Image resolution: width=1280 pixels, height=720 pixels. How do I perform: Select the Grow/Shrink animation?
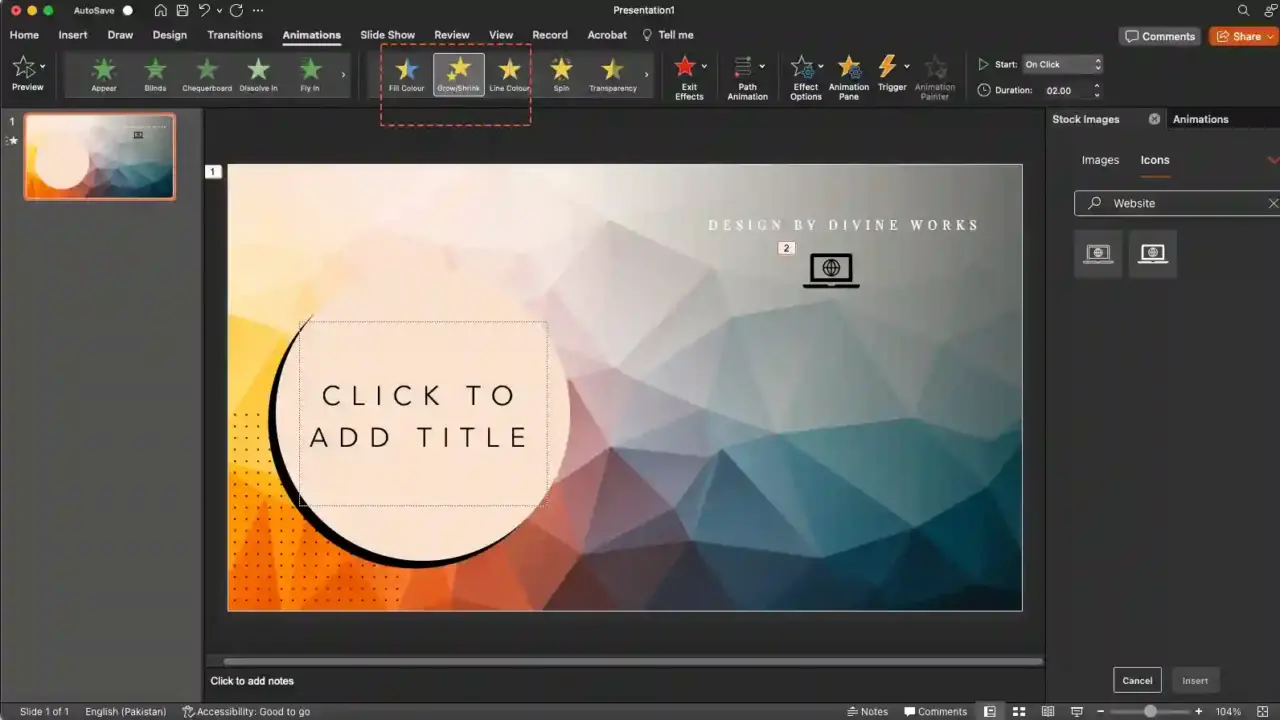458,70
